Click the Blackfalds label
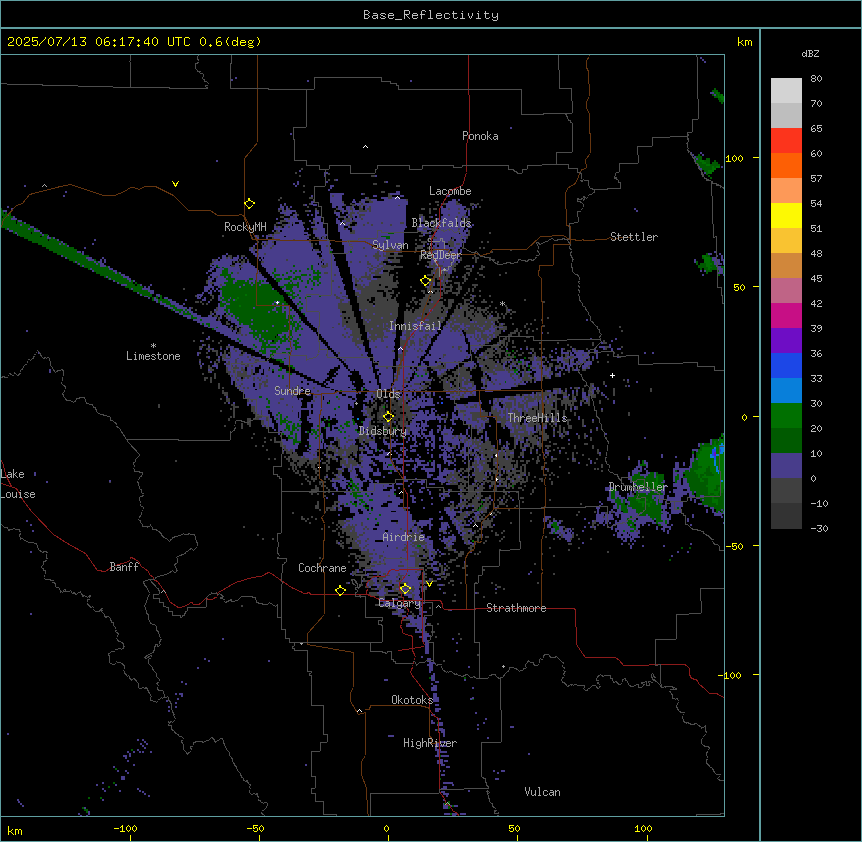Viewport: 862px width, 842px height. pos(441,223)
